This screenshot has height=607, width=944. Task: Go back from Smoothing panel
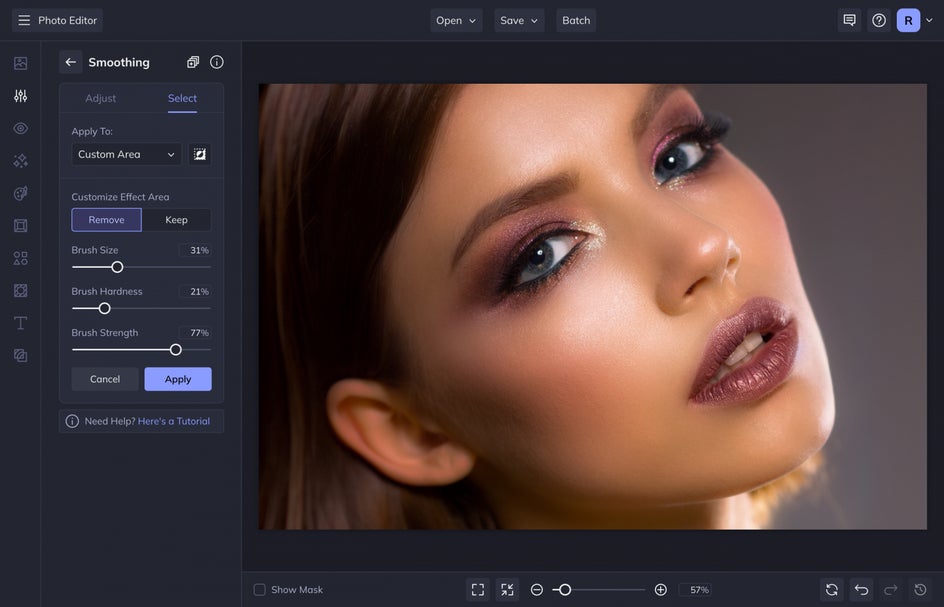[x=70, y=62]
